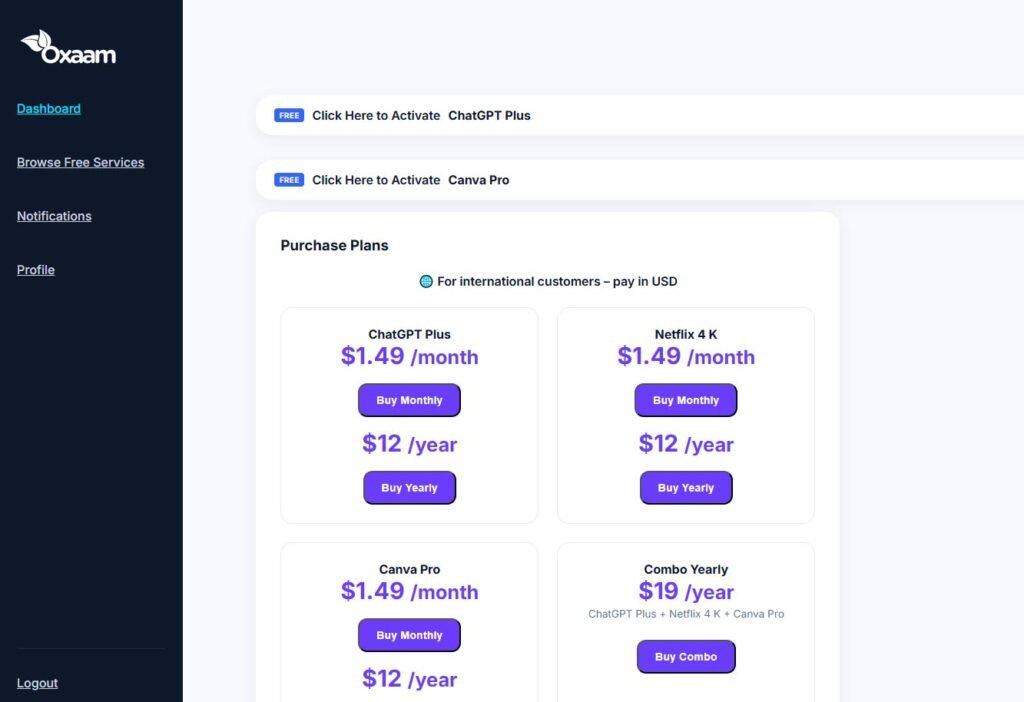The height and width of the screenshot is (702, 1024).
Task: Open Notifications in the sidebar
Action: point(54,216)
